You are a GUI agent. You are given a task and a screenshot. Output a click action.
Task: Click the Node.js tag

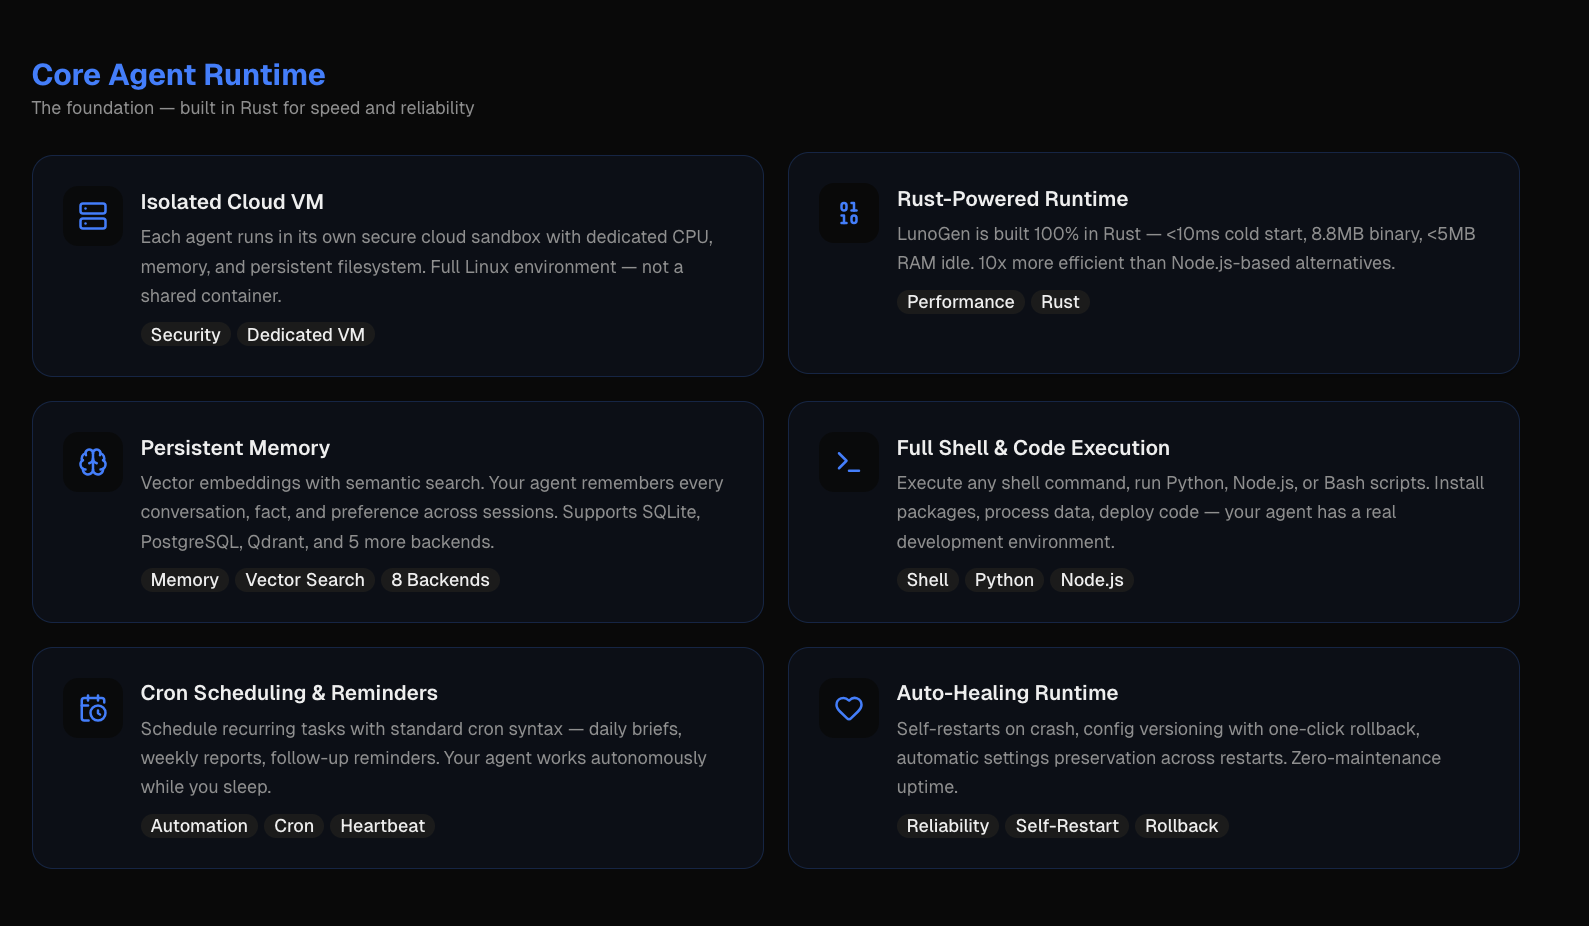pos(1092,580)
